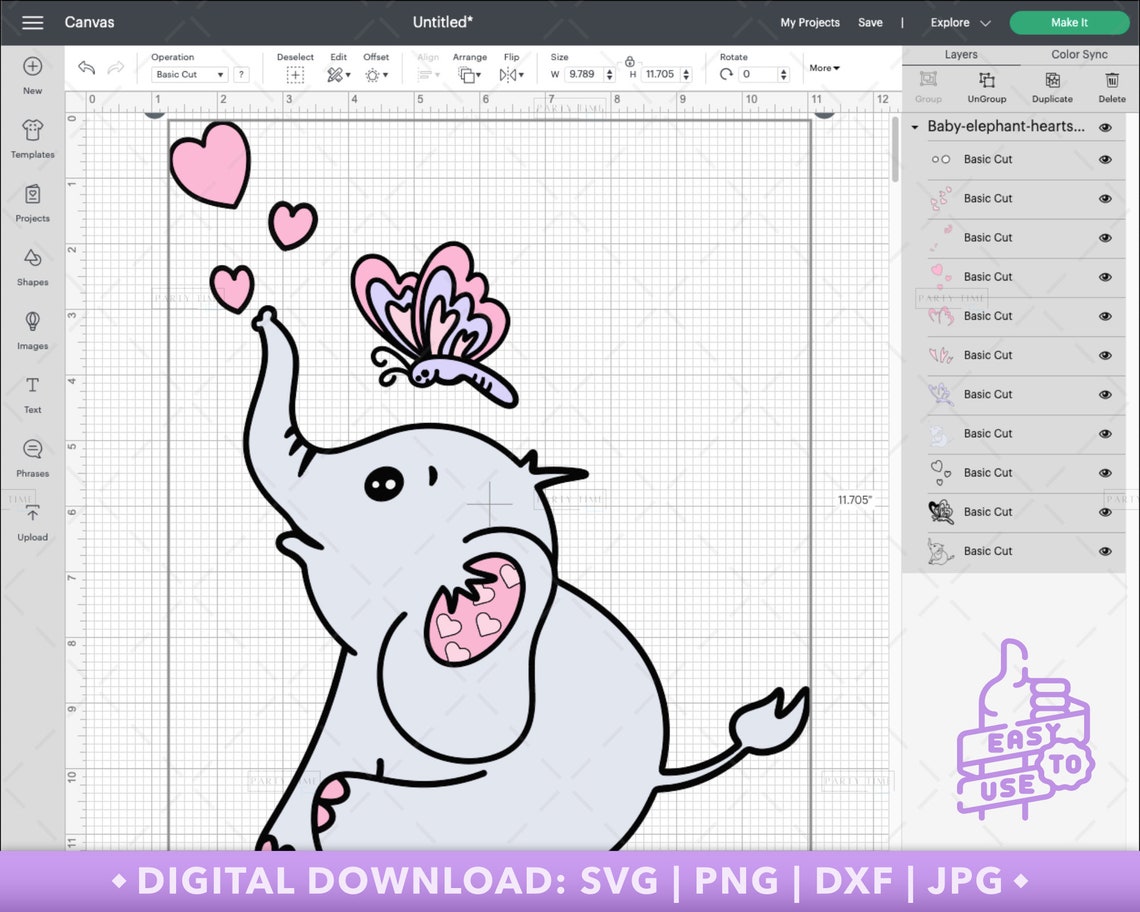Screen dimensions: 1140x912
Task: Open the Operation dropdown
Action: pyautogui.click(x=188, y=74)
